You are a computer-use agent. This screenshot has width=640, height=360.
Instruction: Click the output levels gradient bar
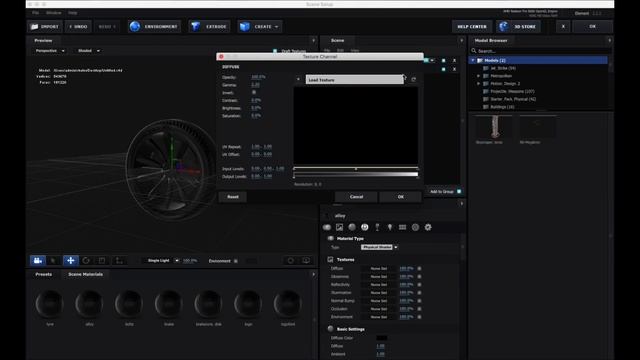click(x=356, y=175)
